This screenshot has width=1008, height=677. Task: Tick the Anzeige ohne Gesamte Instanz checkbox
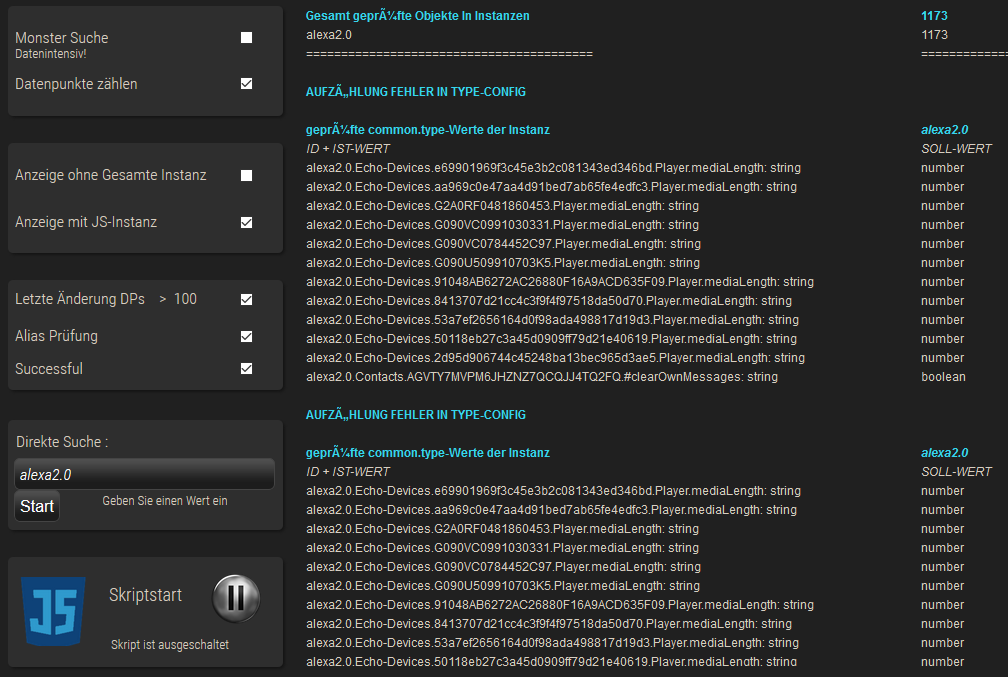(x=246, y=176)
